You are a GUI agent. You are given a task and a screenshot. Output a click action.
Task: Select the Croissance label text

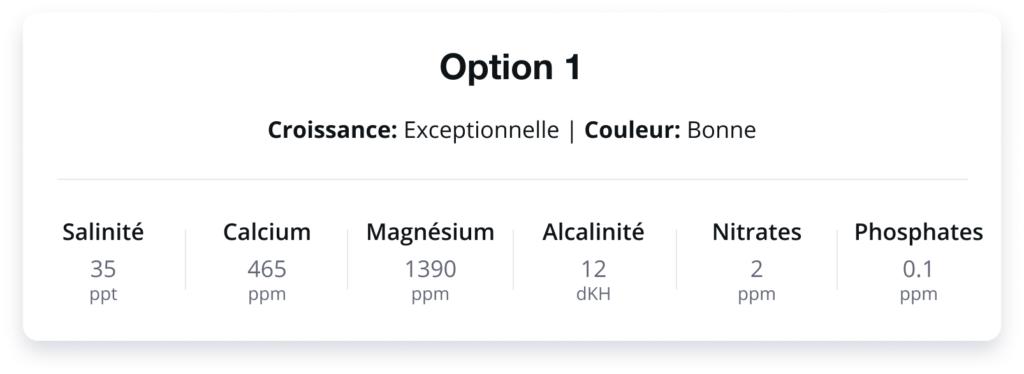tap(332, 130)
